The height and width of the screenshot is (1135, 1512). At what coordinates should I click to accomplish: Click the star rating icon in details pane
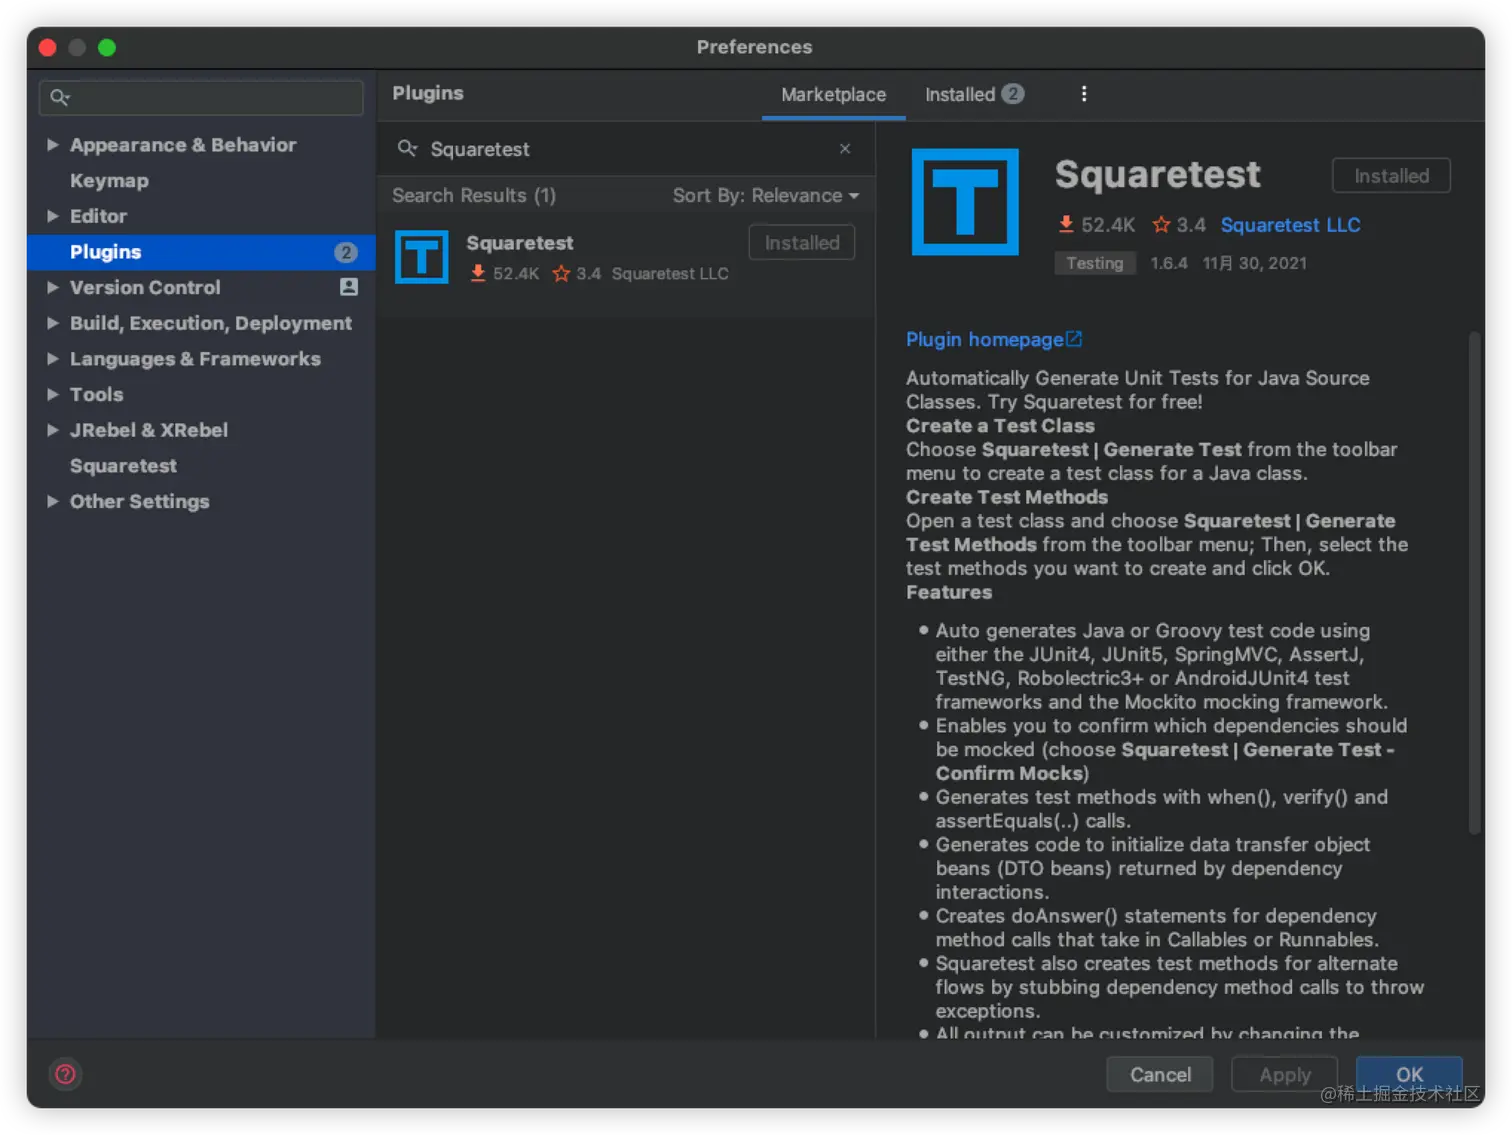[1161, 224]
